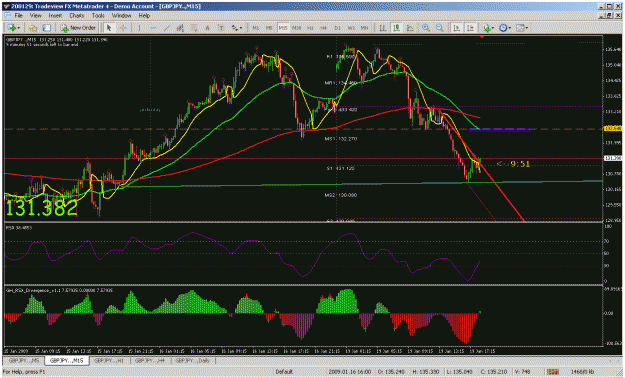The width and height of the screenshot is (625, 378).
Task: Click the chart icon left of File menu
Action: pyautogui.click(x=7, y=16)
